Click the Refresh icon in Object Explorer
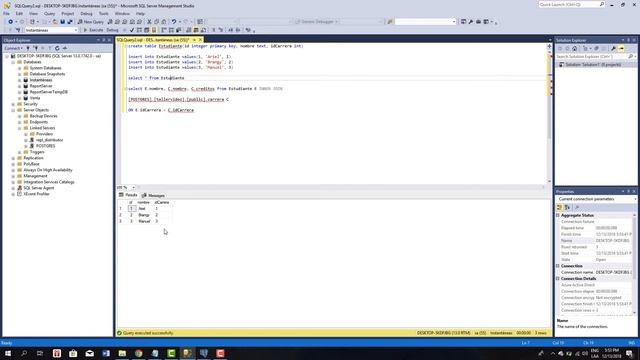Viewport: 640px width, 360px height. [57, 48]
